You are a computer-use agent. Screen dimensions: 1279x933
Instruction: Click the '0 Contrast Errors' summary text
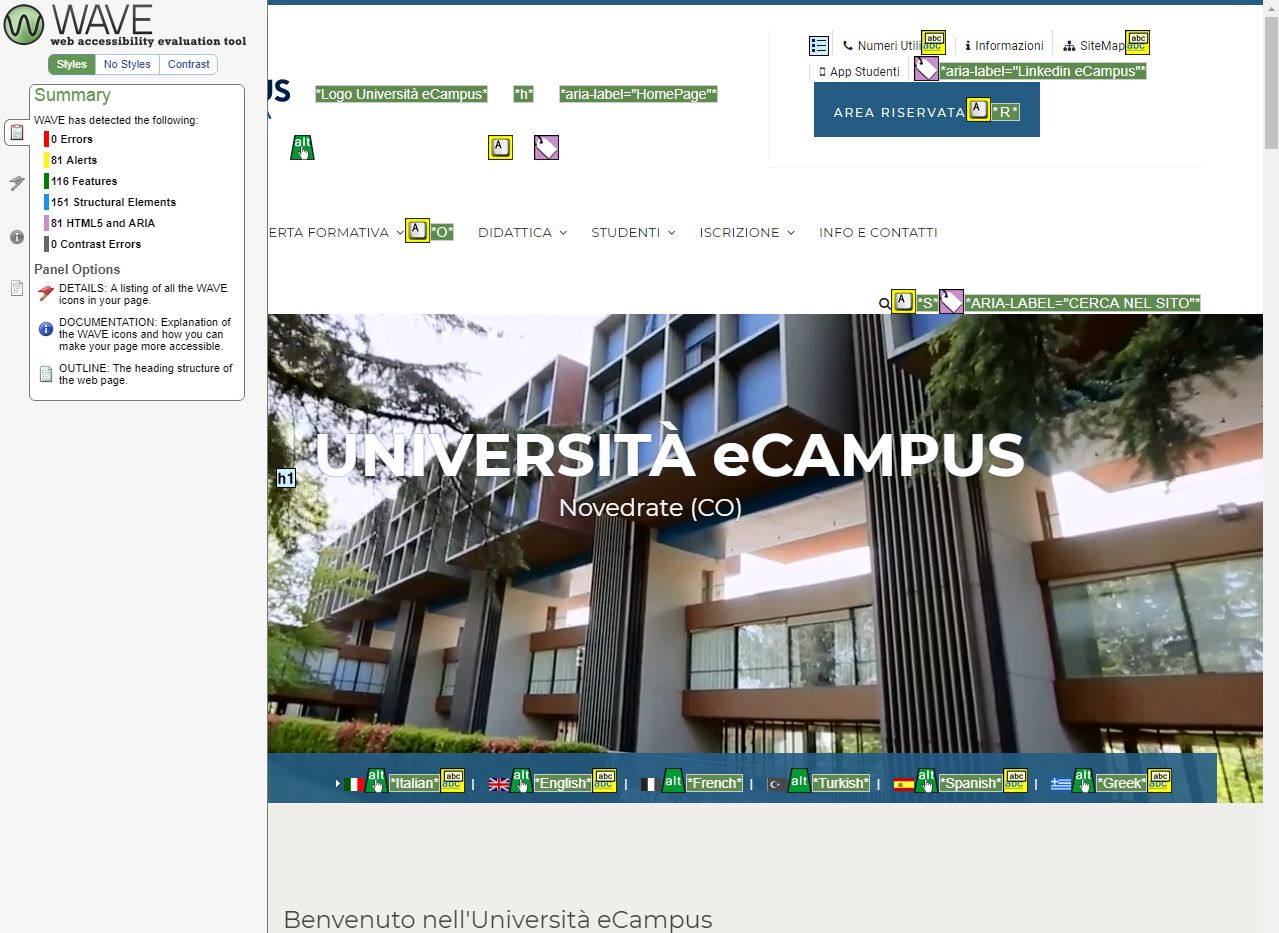coord(96,244)
